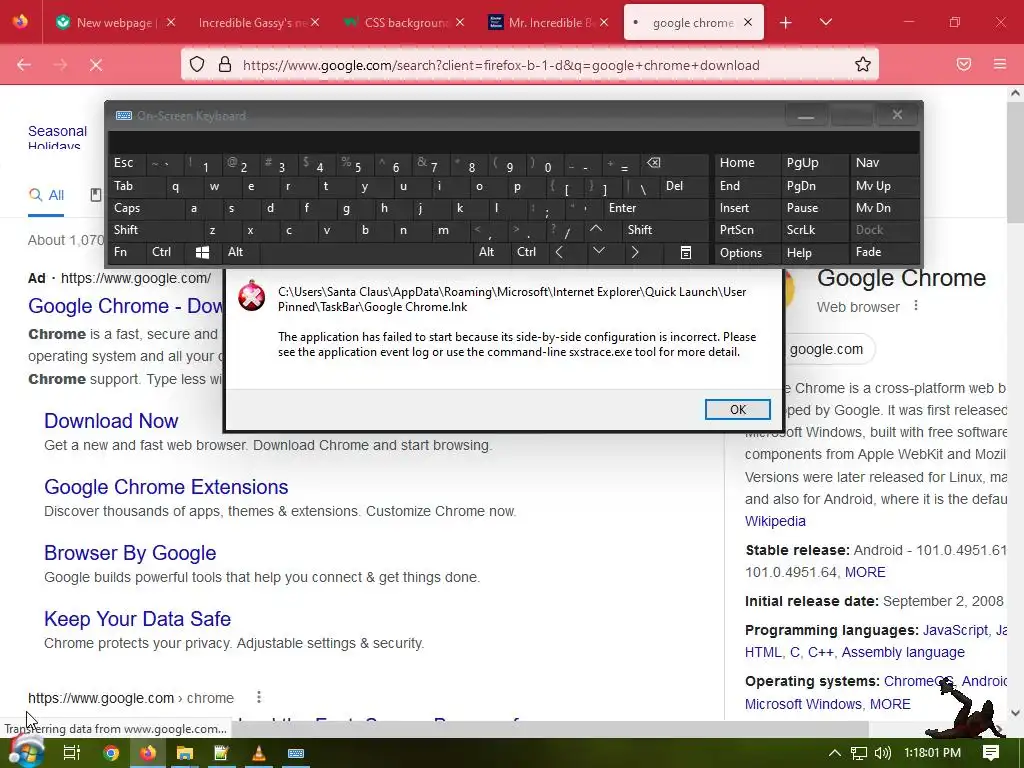The width and height of the screenshot is (1024, 768).
Task: Click the Firefox stop loading button
Action: point(96,65)
